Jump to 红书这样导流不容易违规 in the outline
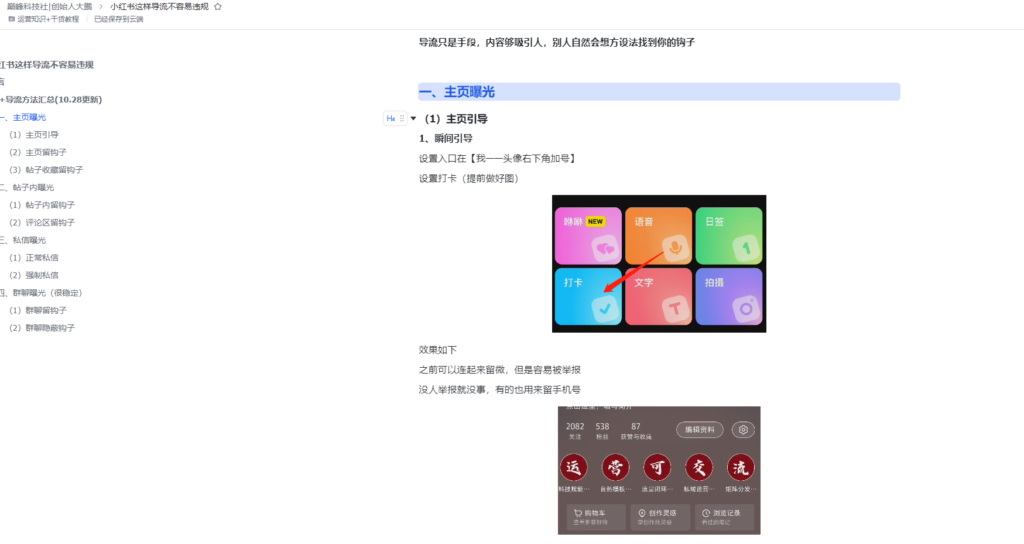 click(47, 65)
